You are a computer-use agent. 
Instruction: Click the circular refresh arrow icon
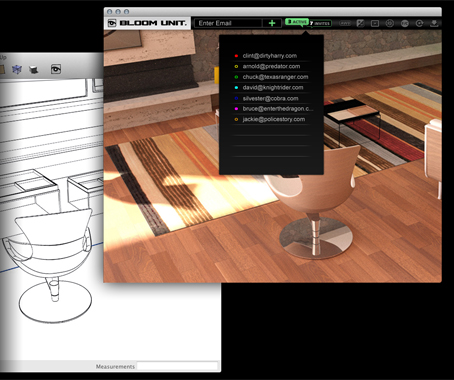coord(419,23)
